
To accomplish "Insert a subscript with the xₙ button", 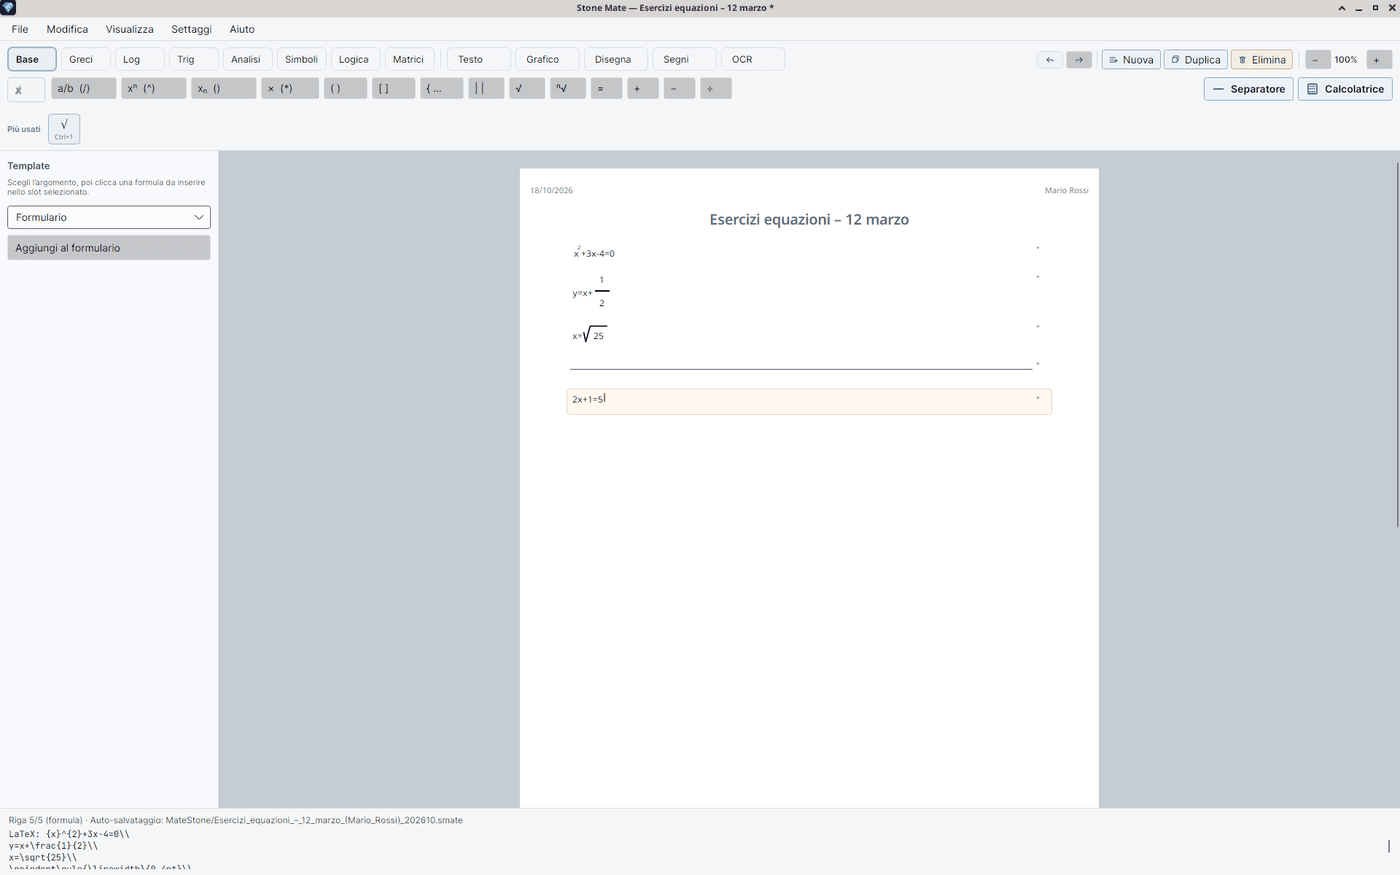I will pyautogui.click(x=224, y=89).
